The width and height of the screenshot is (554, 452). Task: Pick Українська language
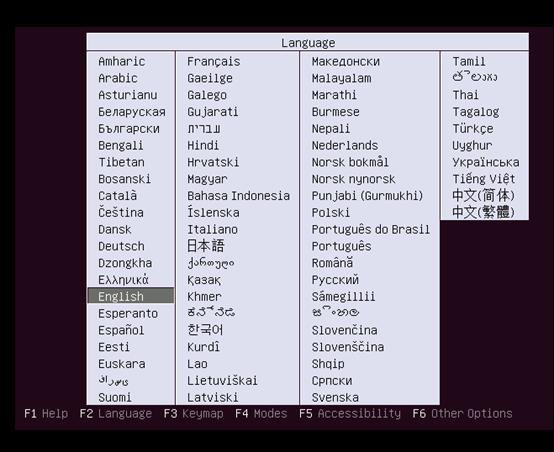[486, 162]
